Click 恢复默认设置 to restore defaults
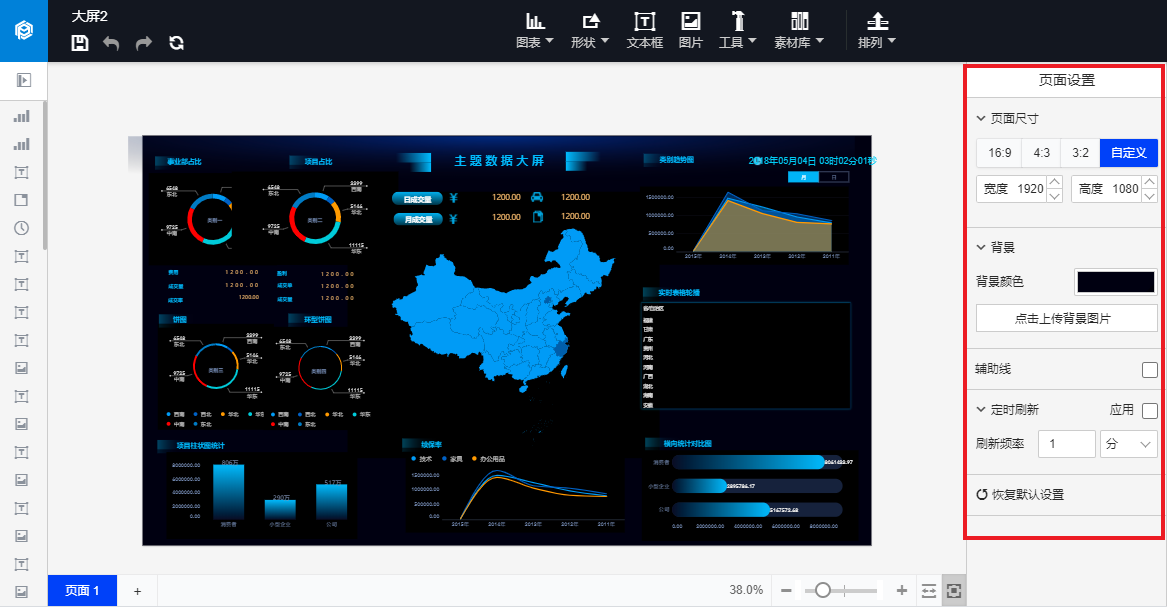Viewport: 1167px width, 607px height. pyautogui.click(x=1020, y=495)
